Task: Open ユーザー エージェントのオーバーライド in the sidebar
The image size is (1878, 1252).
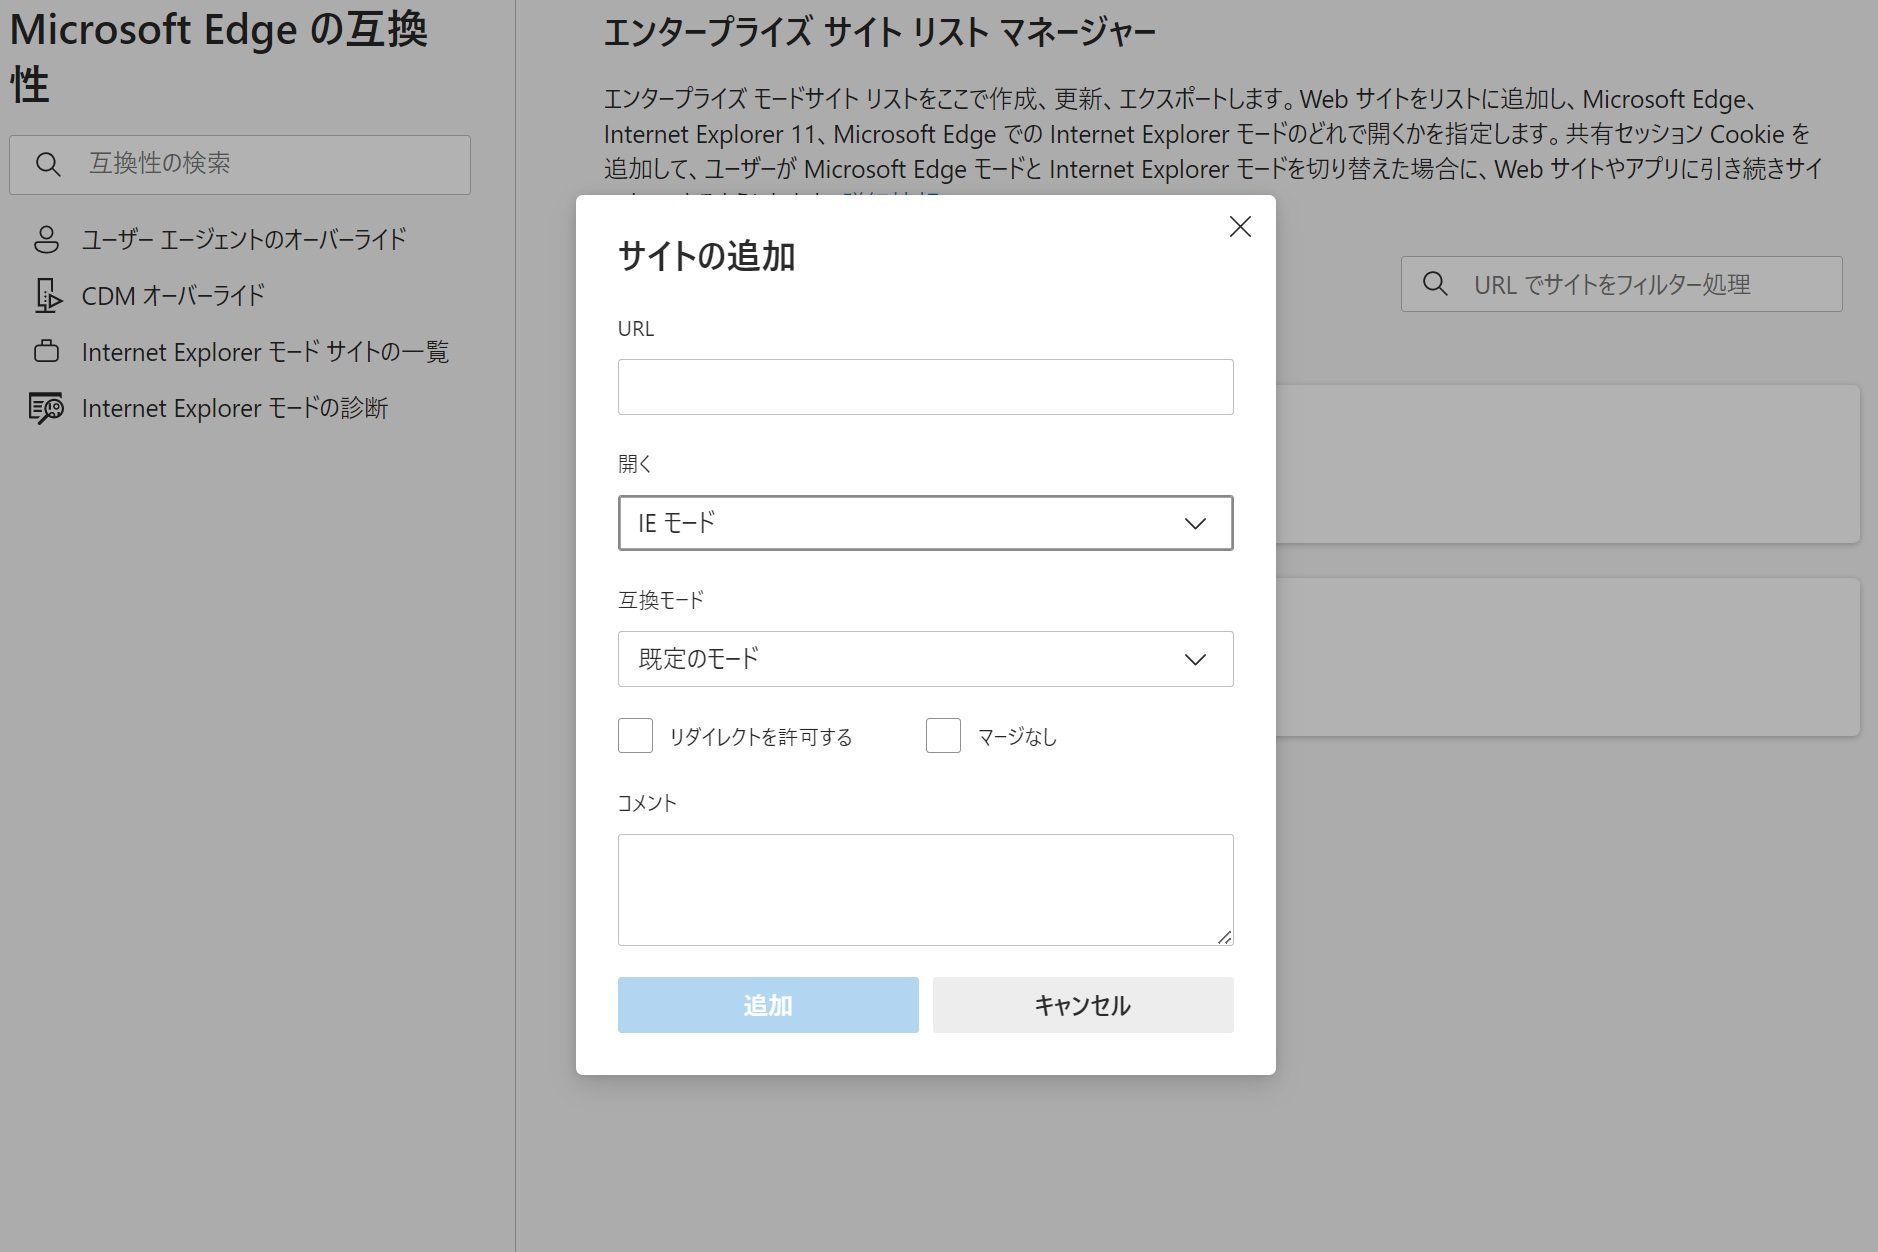Action: coord(244,240)
